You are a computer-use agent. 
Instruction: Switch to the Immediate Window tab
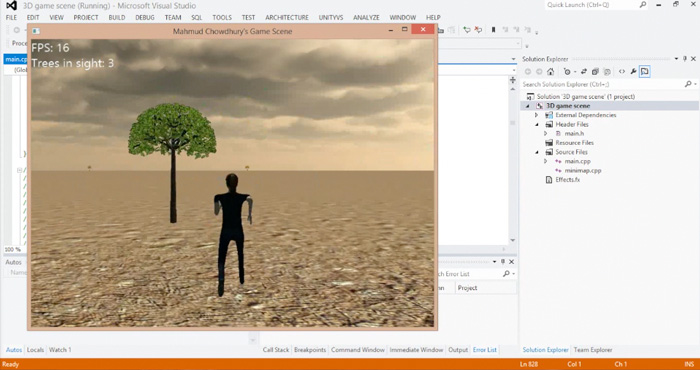coord(416,350)
